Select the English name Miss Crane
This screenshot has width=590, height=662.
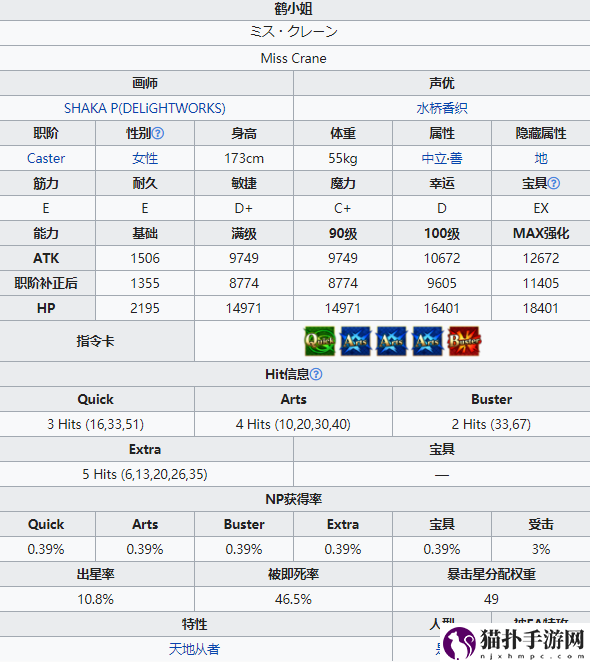[294, 58]
